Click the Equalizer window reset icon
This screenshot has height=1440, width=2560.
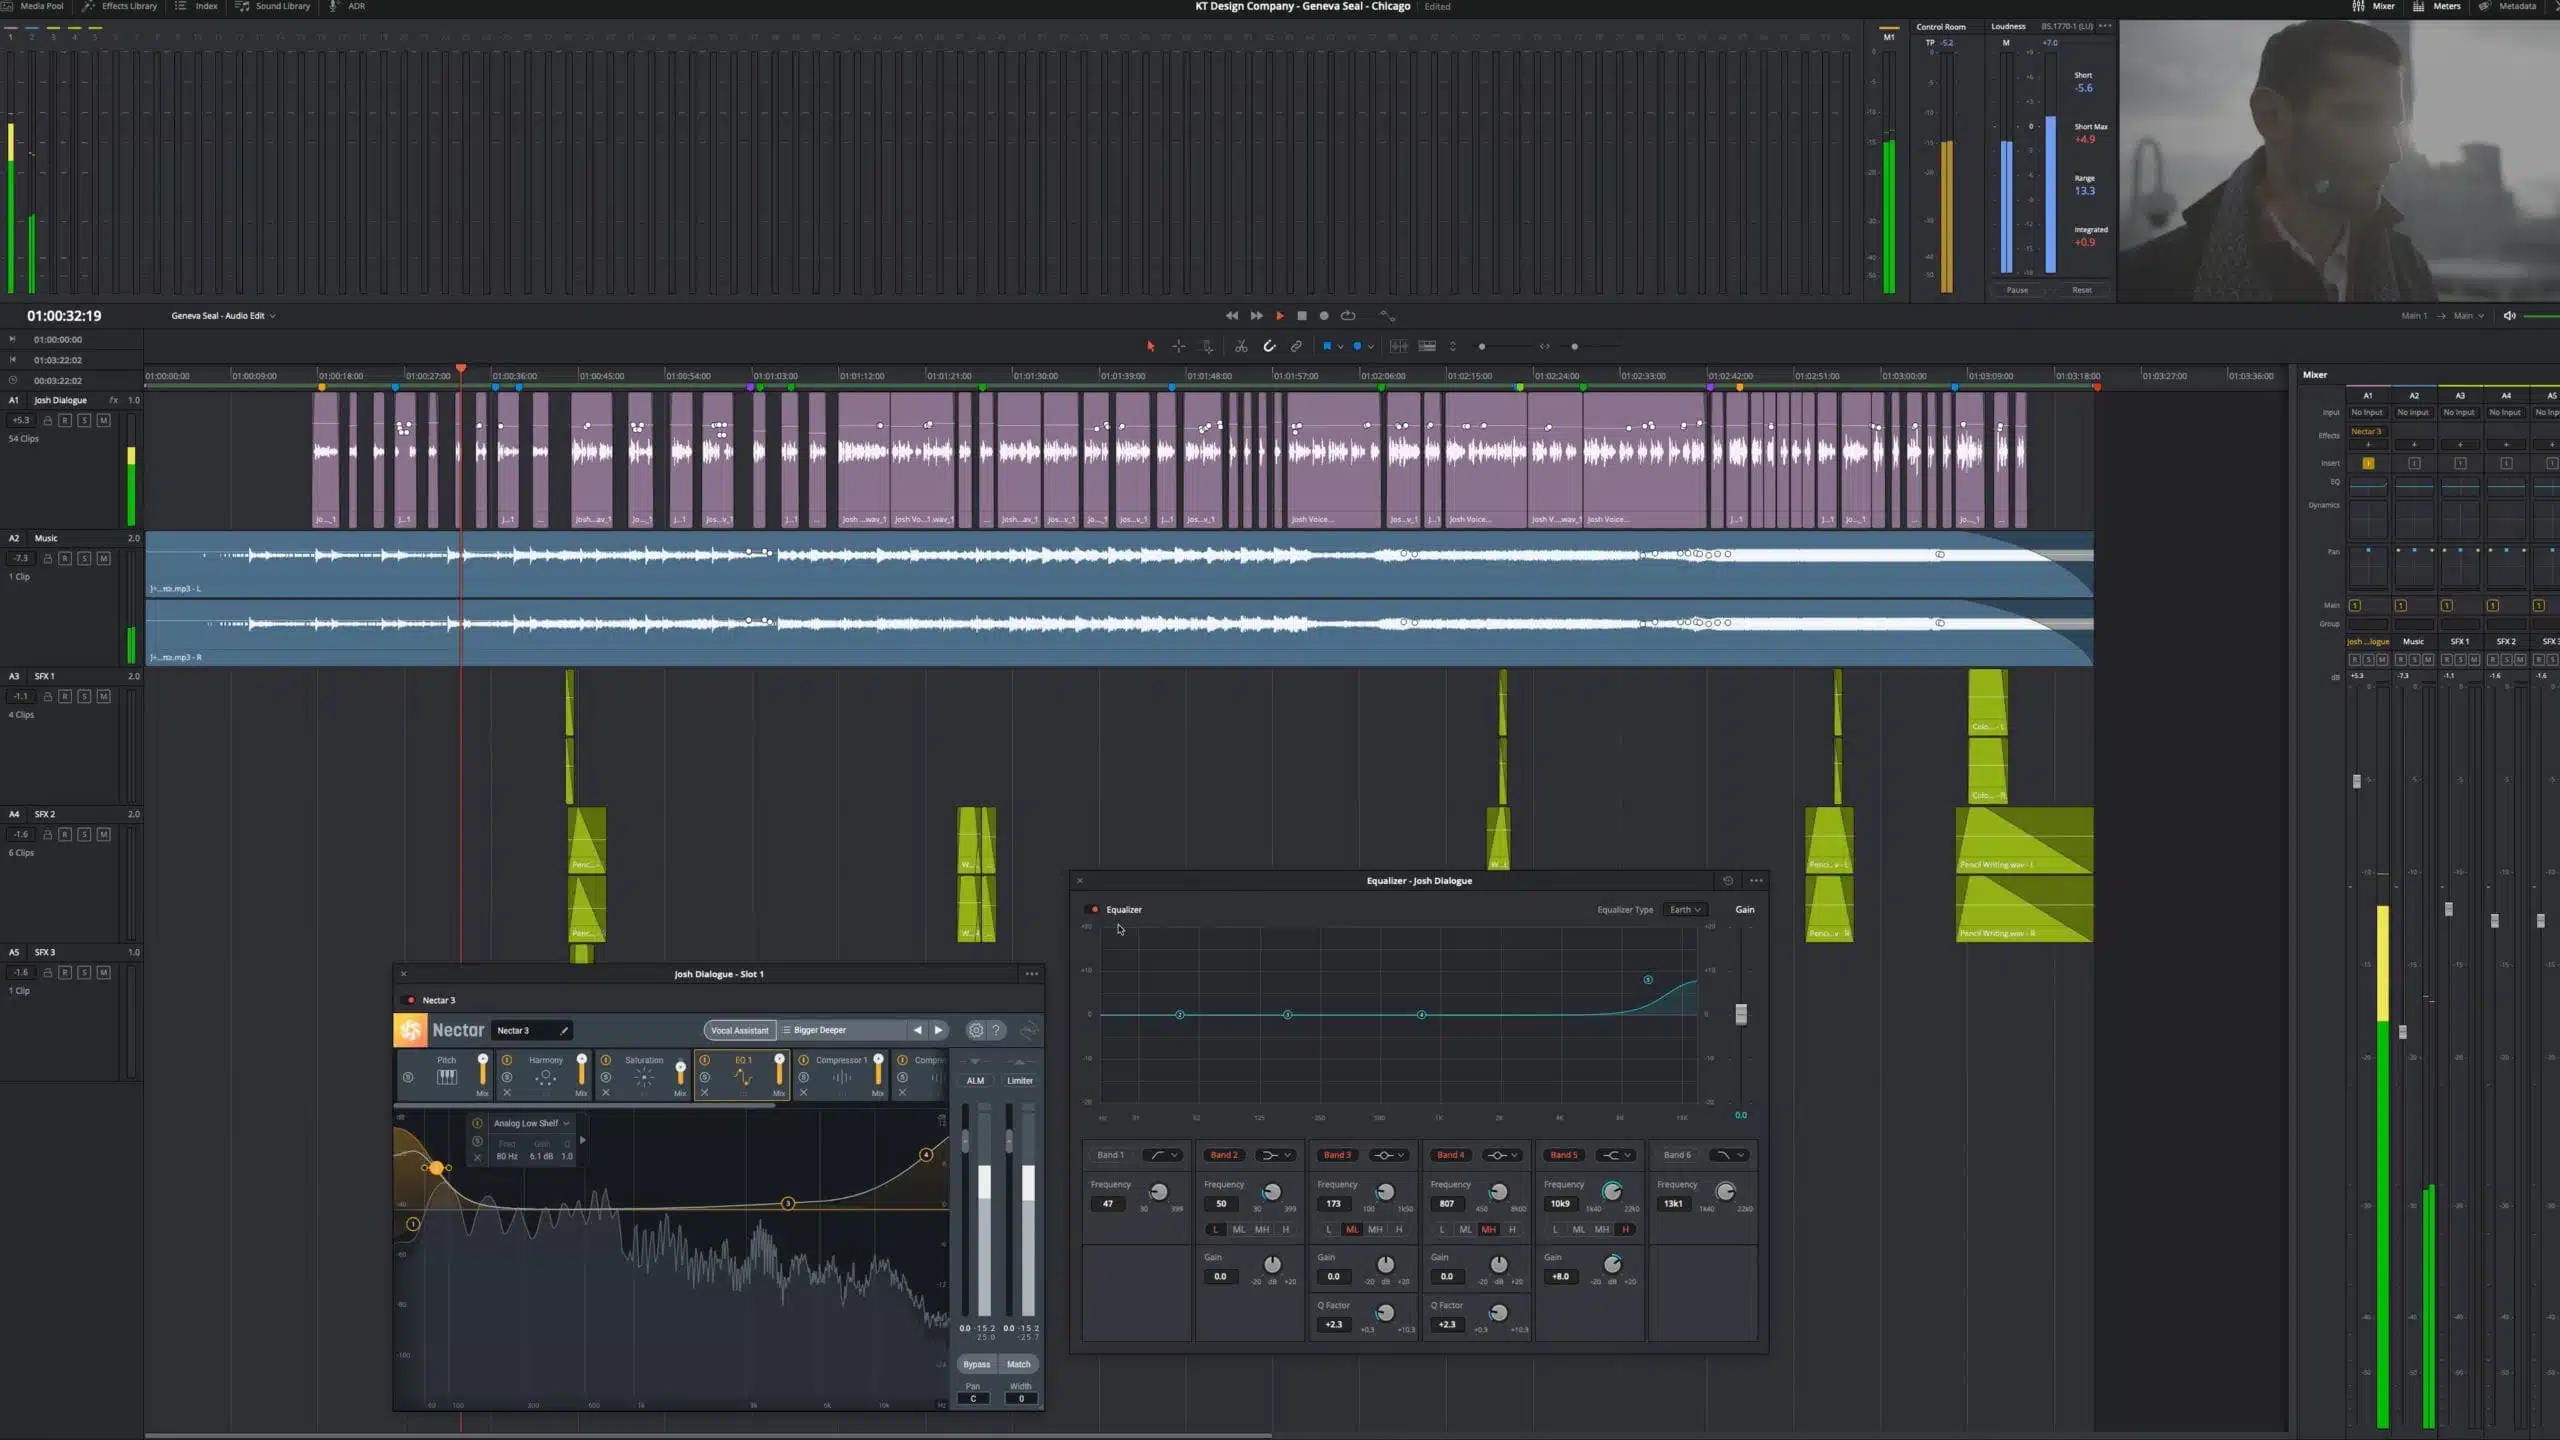coord(1728,880)
